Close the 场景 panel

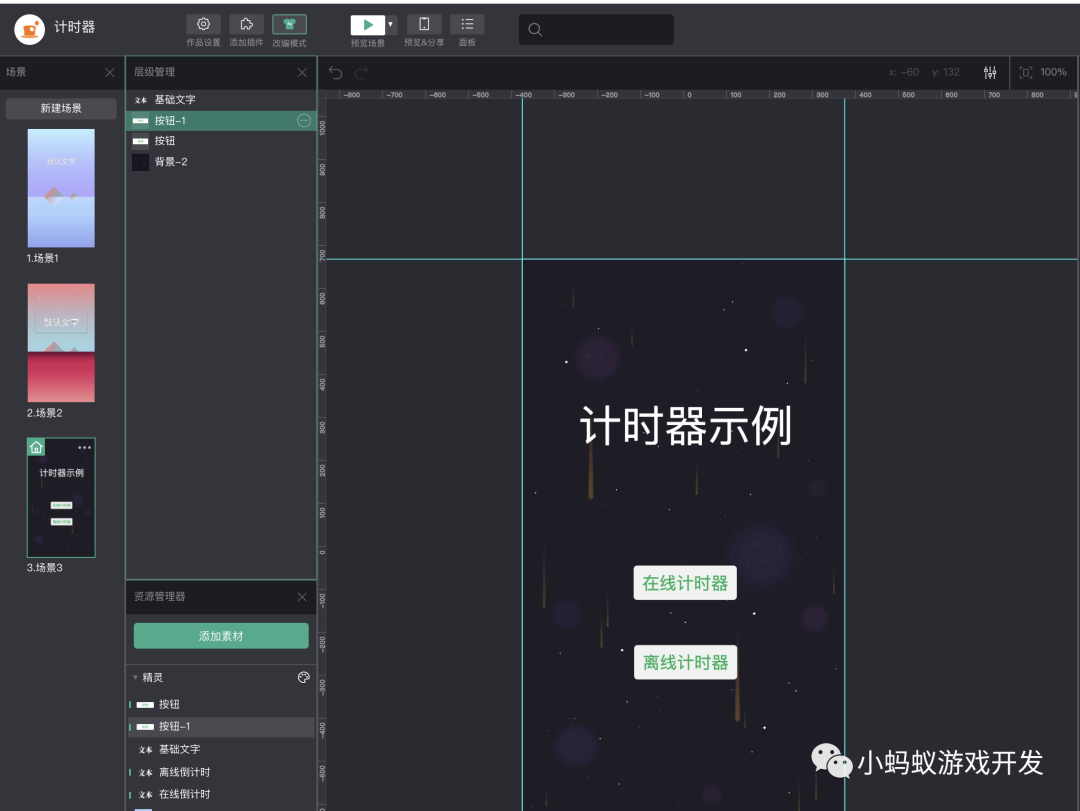tap(110, 72)
